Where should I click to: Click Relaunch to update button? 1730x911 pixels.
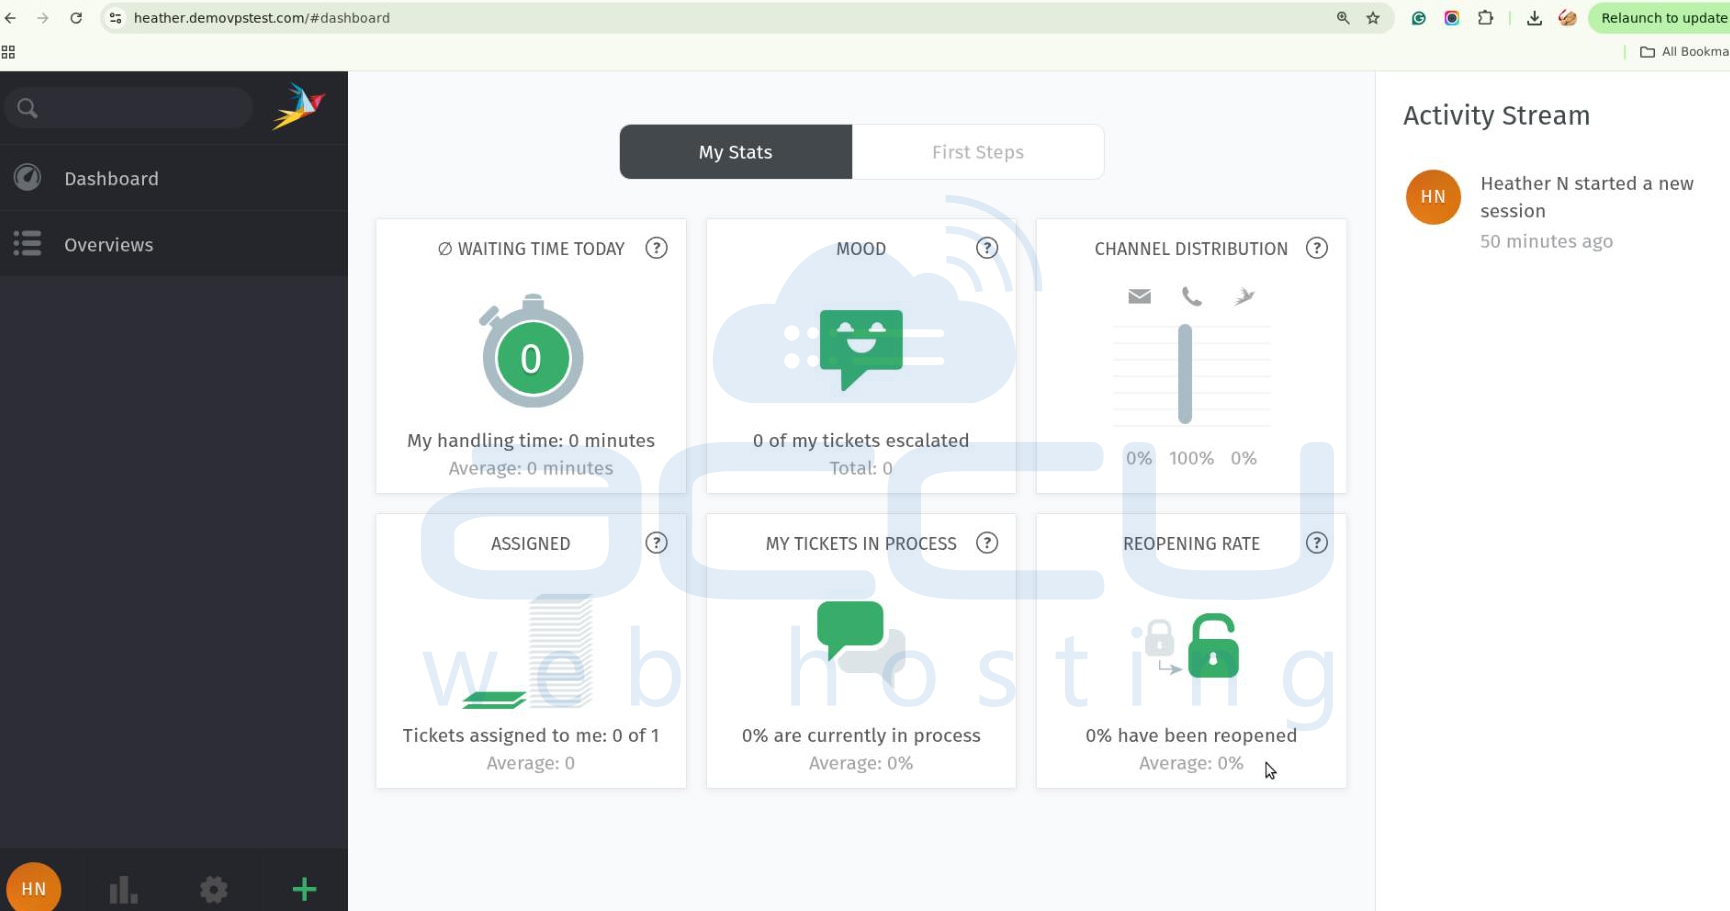(1660, 18)
